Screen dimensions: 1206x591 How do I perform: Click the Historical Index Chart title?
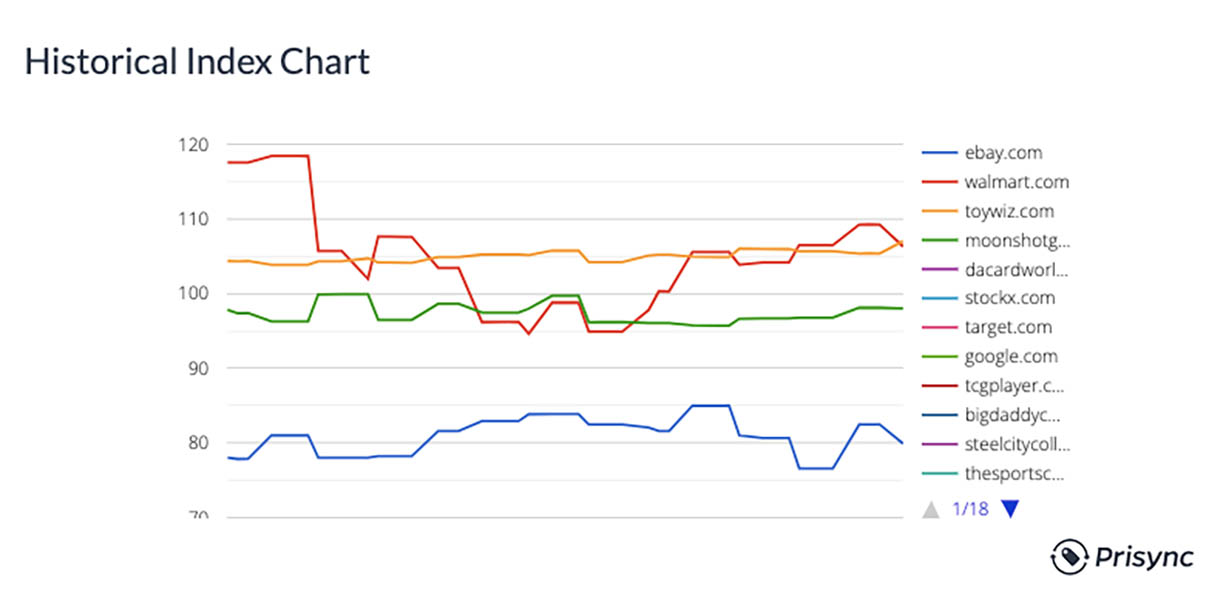197,62
